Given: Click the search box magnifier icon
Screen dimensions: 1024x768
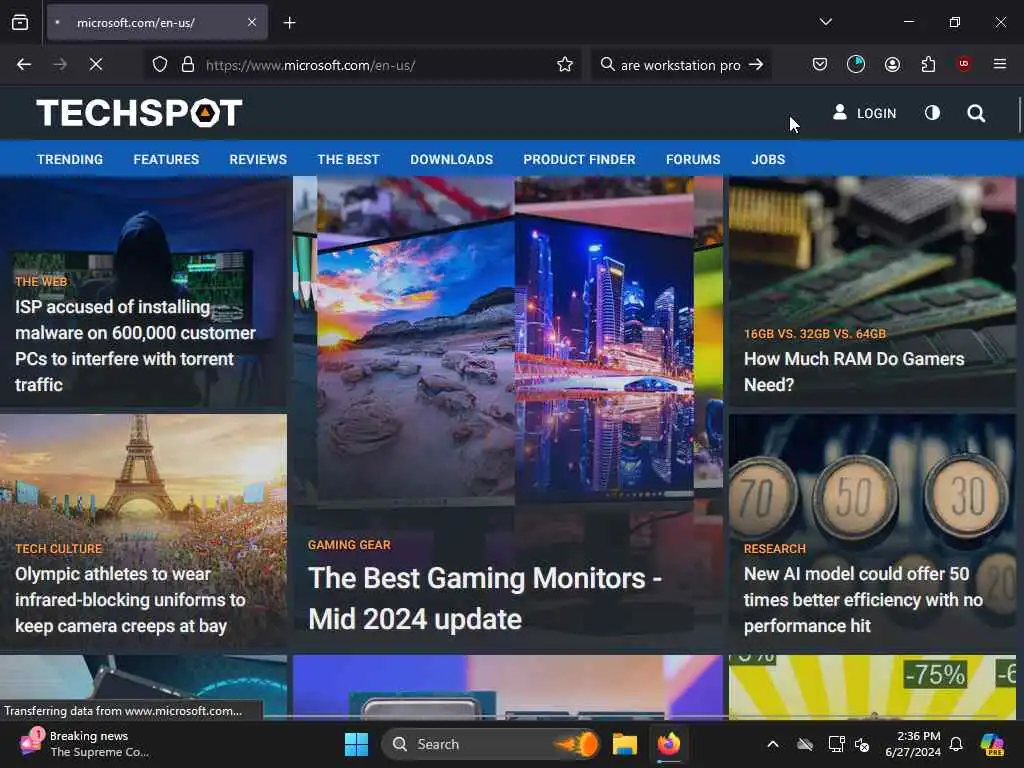Looking at the screenshot, I should [607, 64].
